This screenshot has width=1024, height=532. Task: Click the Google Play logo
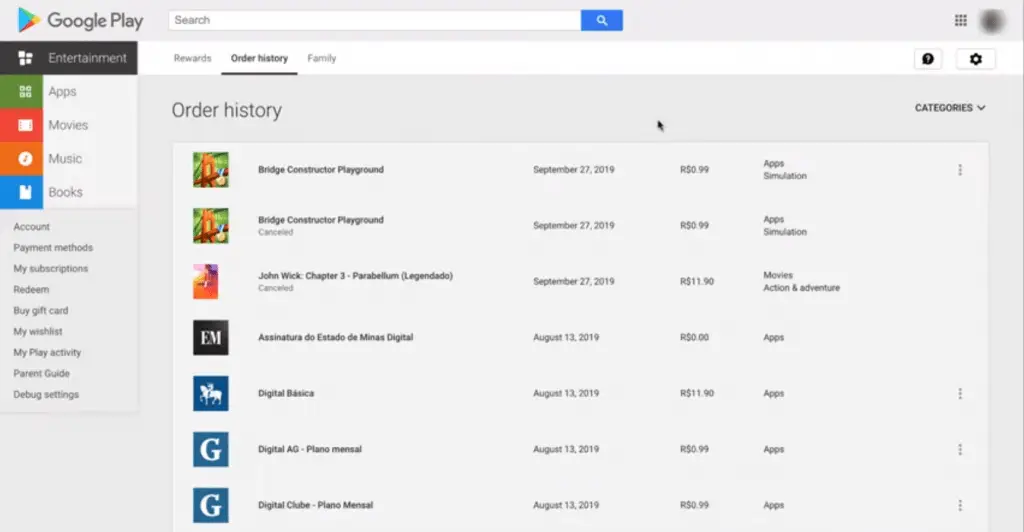click(x=80, y=20)
